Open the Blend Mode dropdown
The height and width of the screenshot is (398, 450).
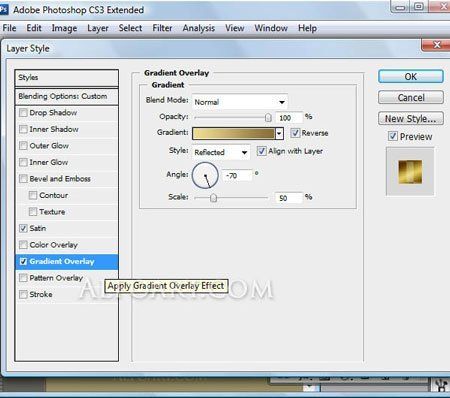[x=240, y=102]
